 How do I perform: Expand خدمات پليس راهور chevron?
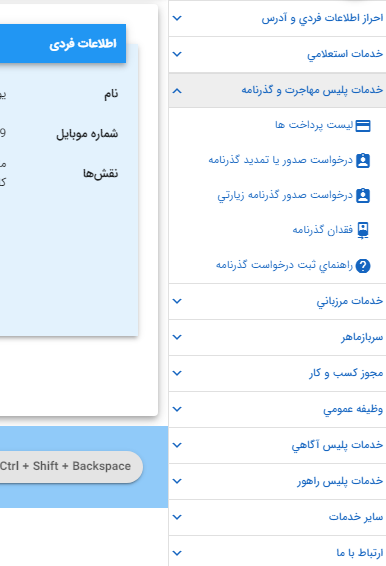click(x=177, y=481)
